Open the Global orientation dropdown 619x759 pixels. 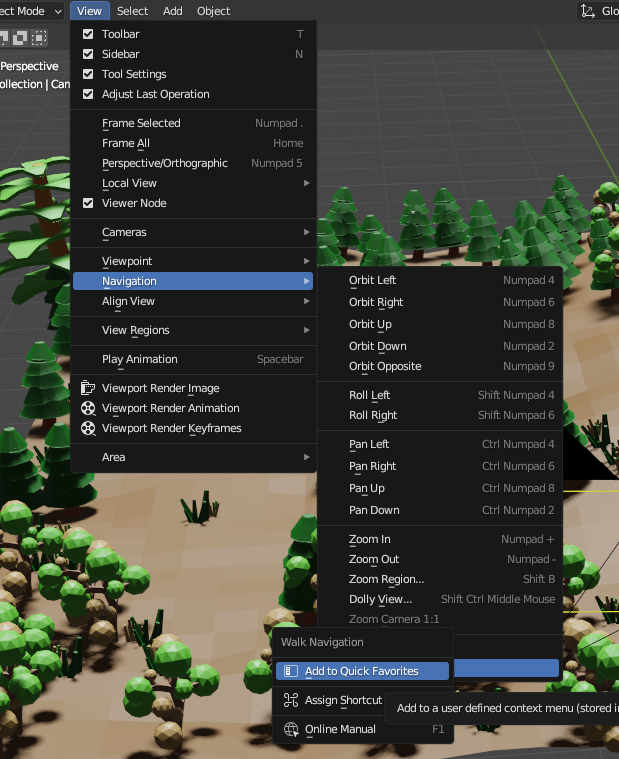click(x=598, y=11)
